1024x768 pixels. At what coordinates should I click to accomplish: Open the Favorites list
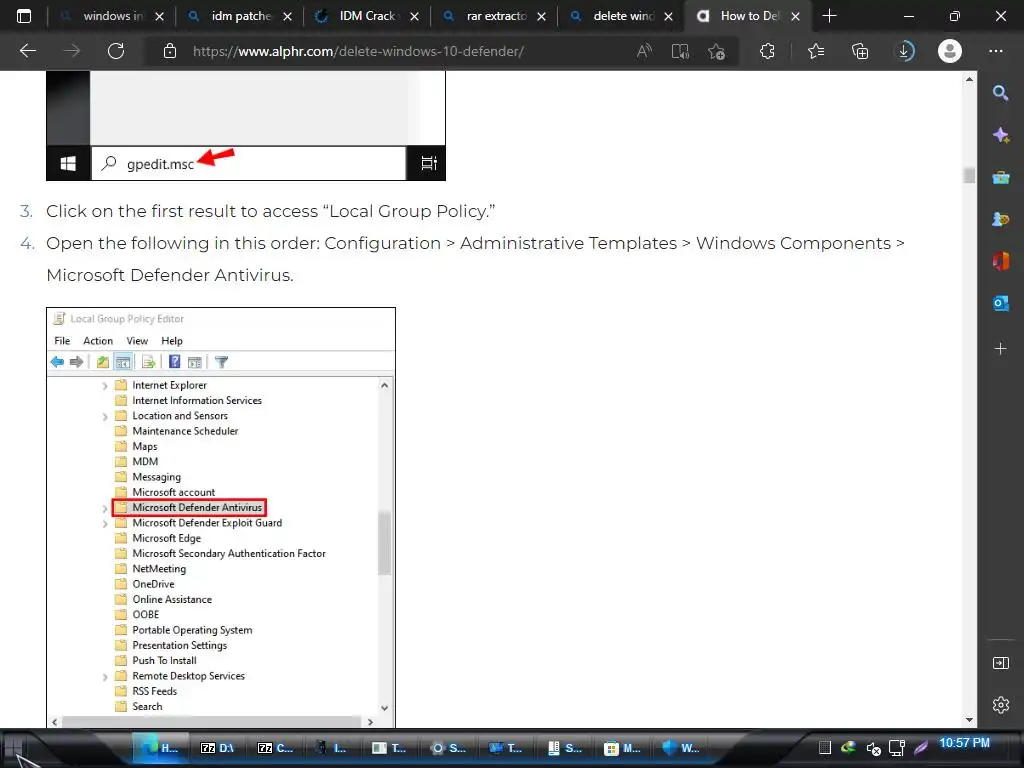(x=816, y=51)
